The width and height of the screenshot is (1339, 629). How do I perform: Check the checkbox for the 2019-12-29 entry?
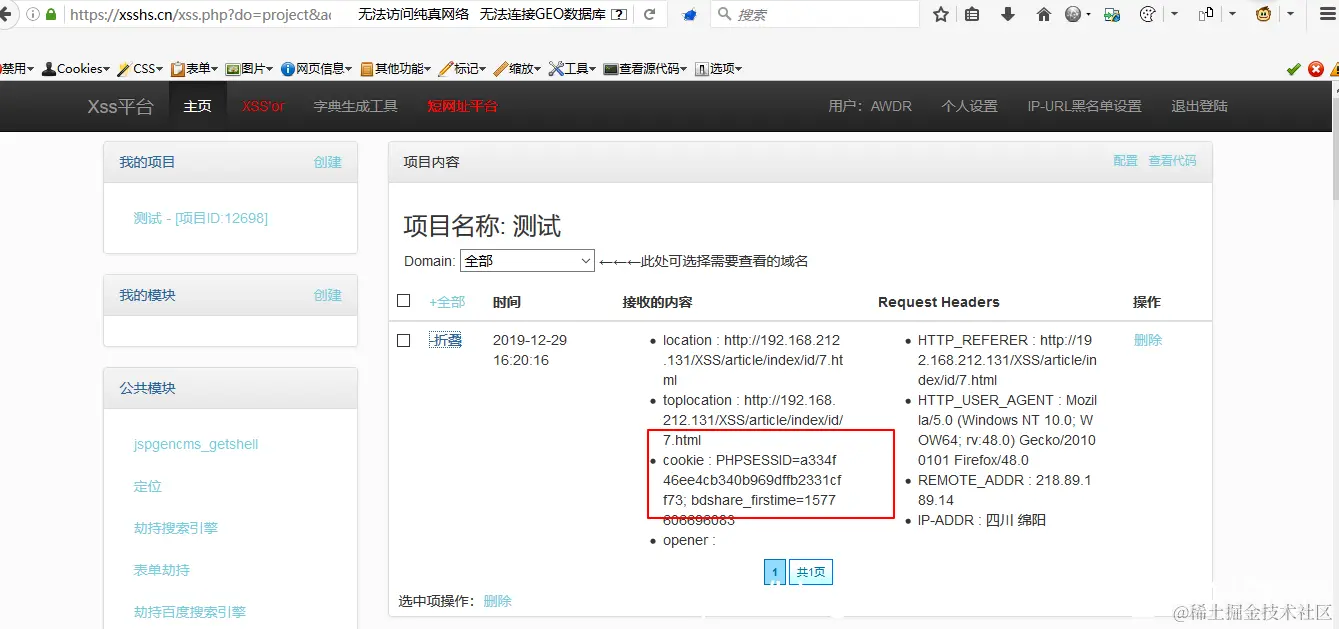click(404, 339)
